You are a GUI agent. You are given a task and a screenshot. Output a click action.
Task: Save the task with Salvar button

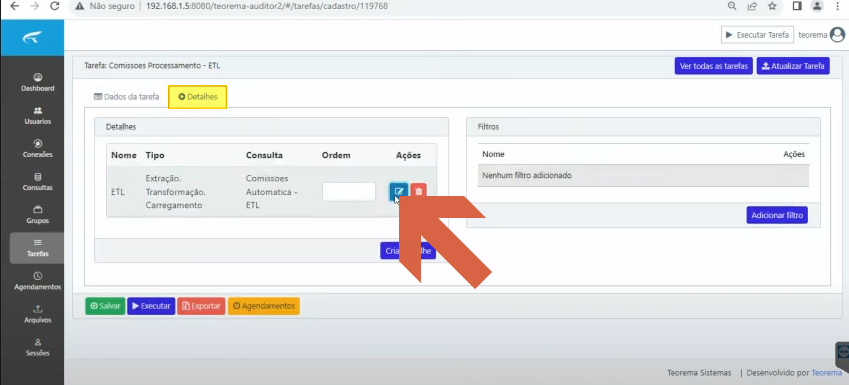pos(105,306)
